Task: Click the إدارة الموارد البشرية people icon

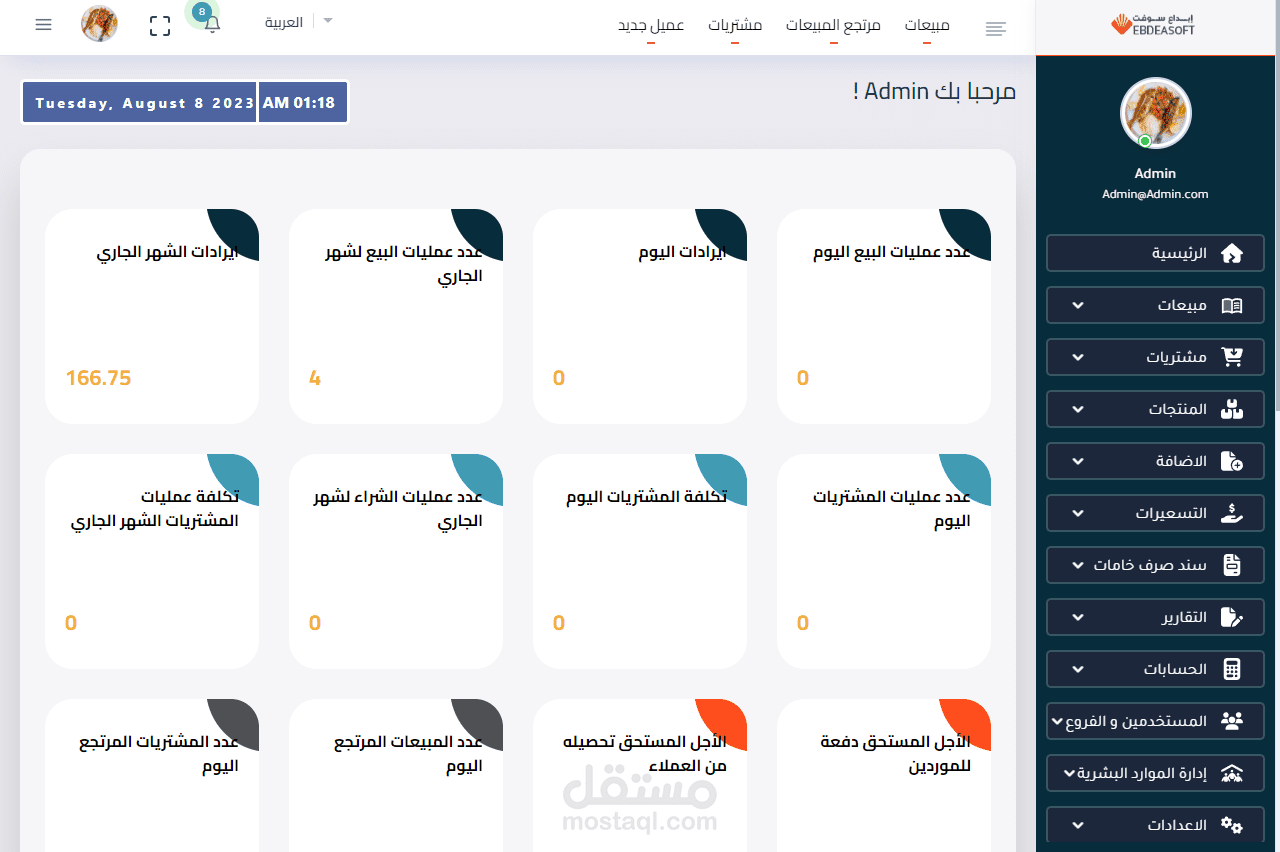Action: [1232, 773]
